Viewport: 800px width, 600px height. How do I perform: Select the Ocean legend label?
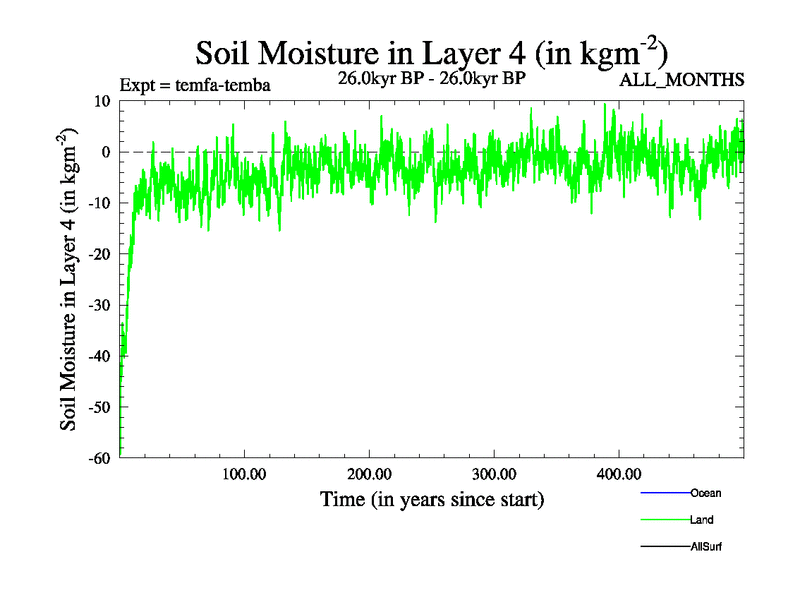click(x=705, y=493)
